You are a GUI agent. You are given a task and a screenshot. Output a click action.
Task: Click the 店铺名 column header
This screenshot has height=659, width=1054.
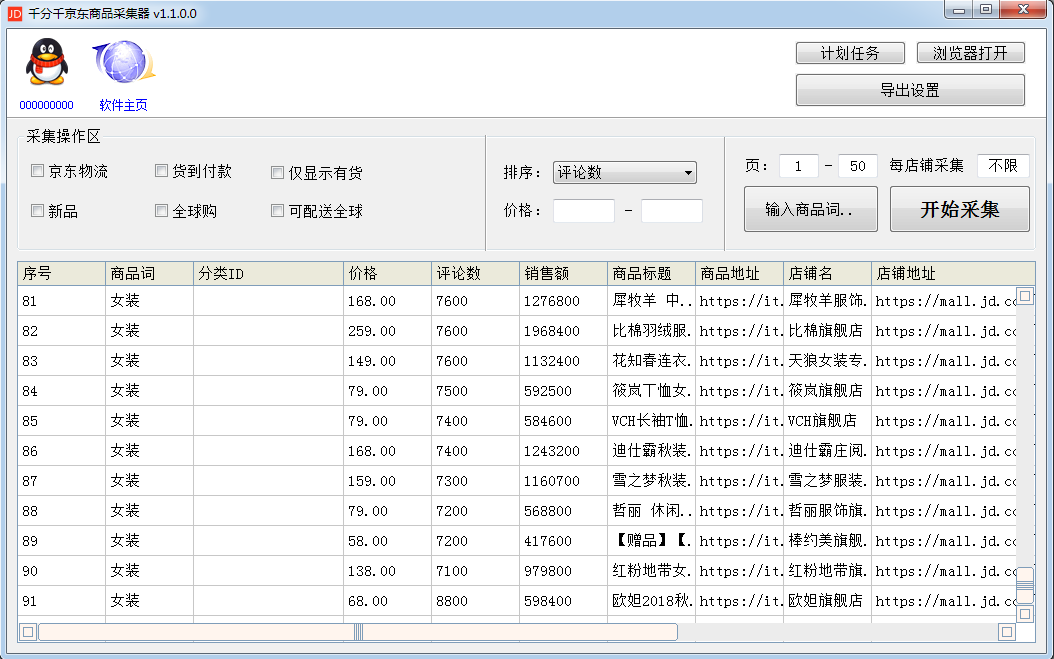click(x=828, y=274)
